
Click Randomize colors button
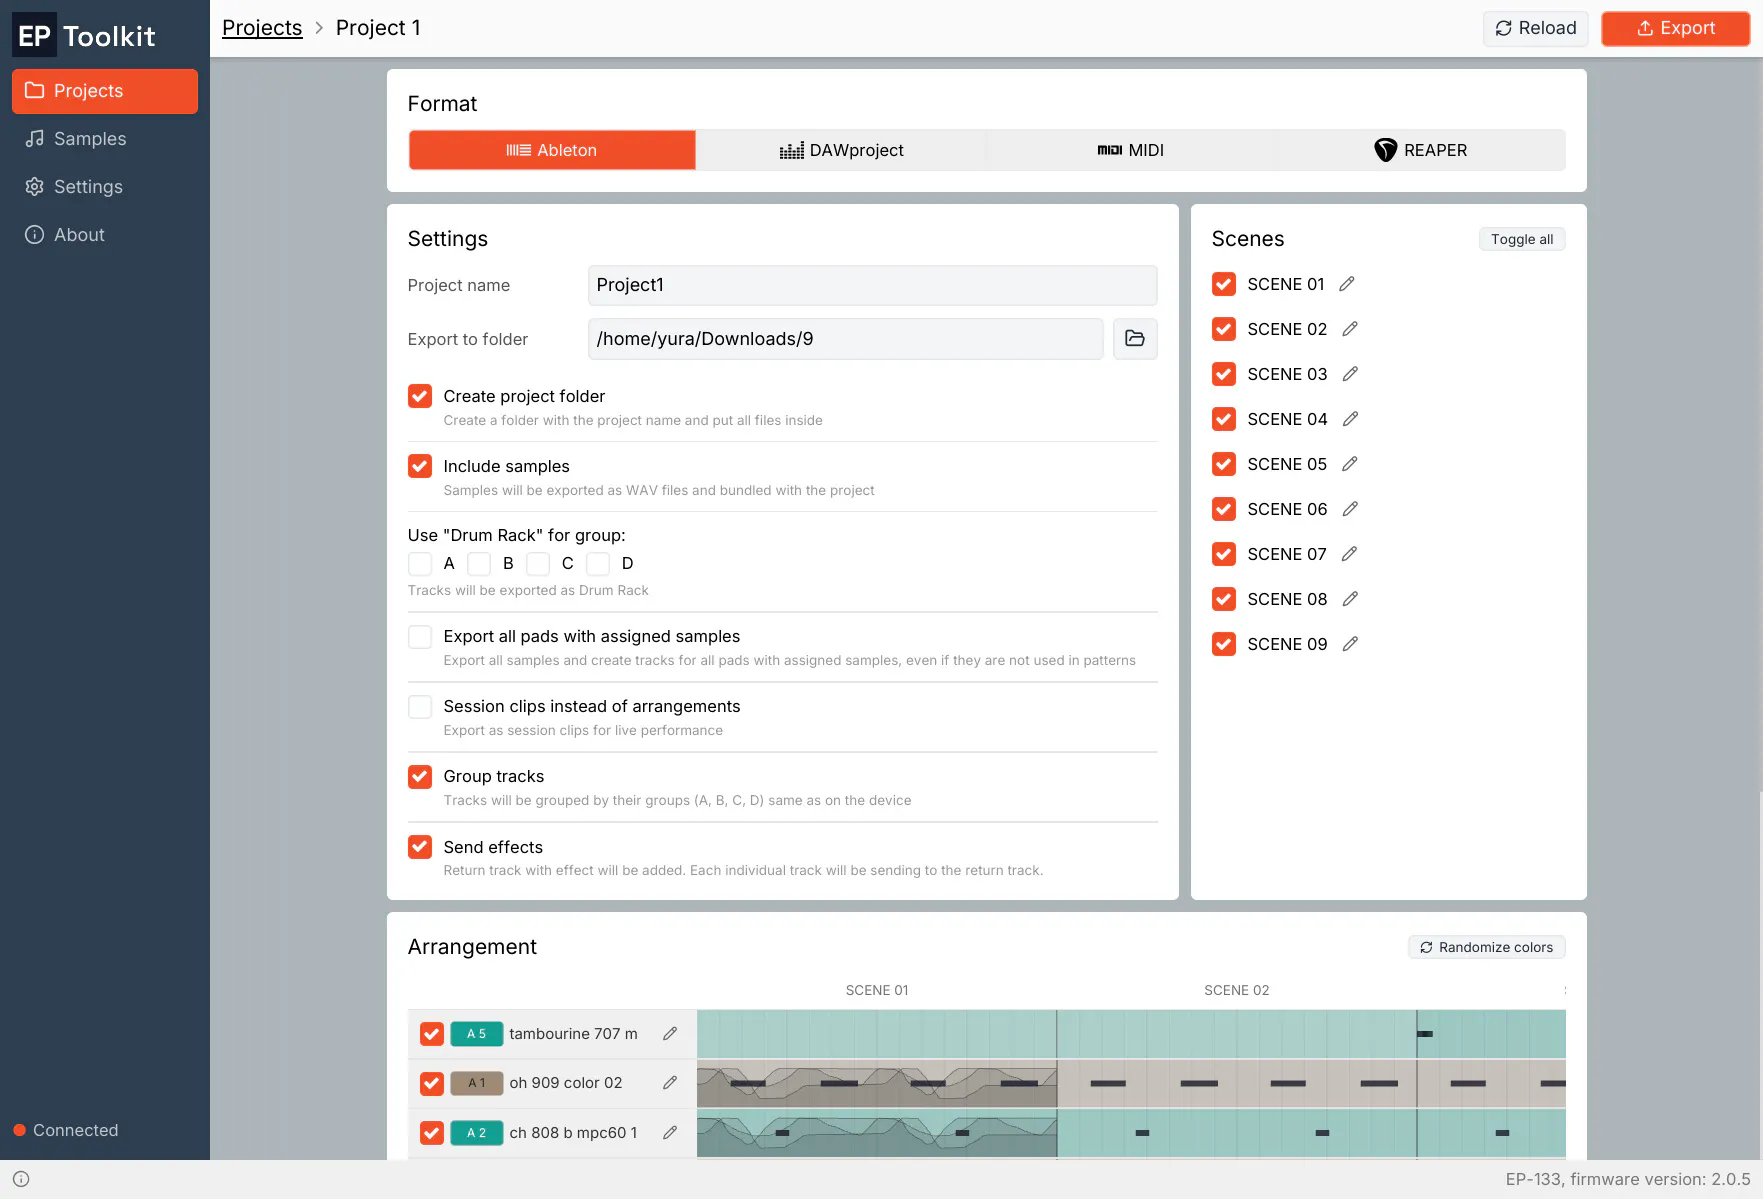tap(1487, 947)
